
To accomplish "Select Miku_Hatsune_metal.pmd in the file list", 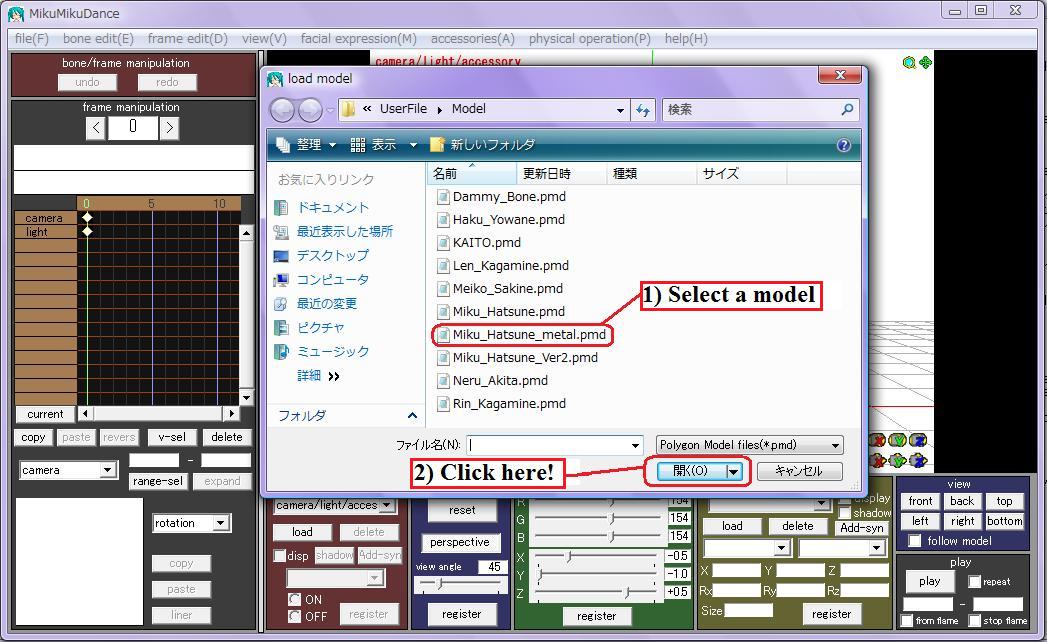I will tap(521, 335).
